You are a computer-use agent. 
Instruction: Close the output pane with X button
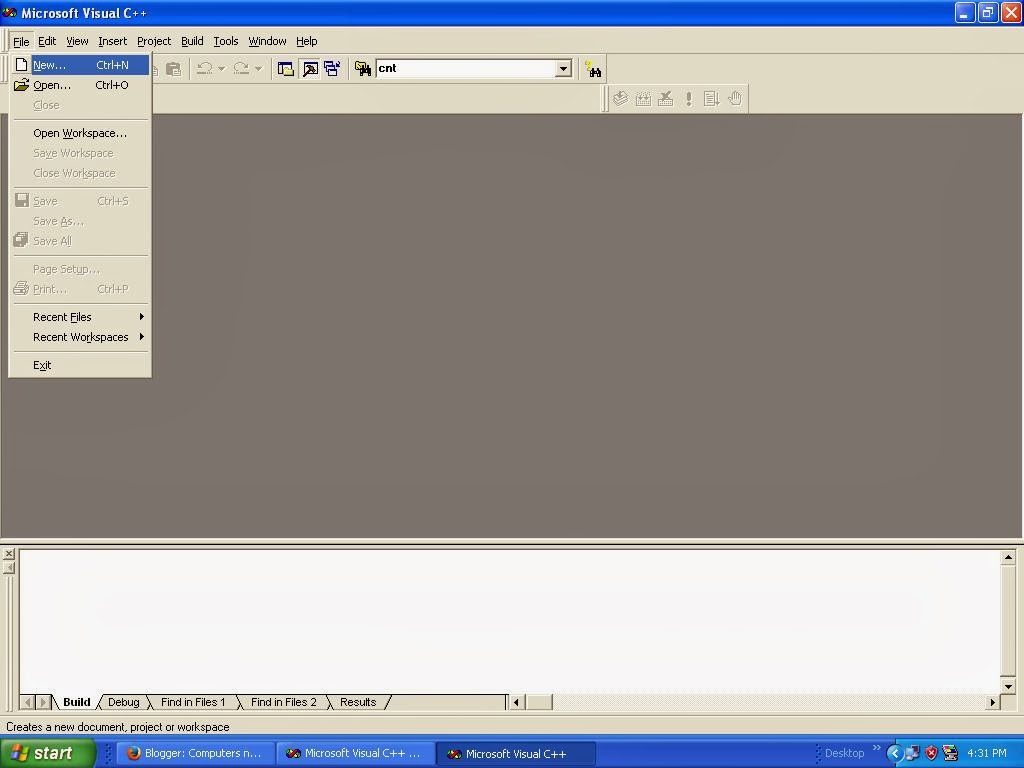8,554
